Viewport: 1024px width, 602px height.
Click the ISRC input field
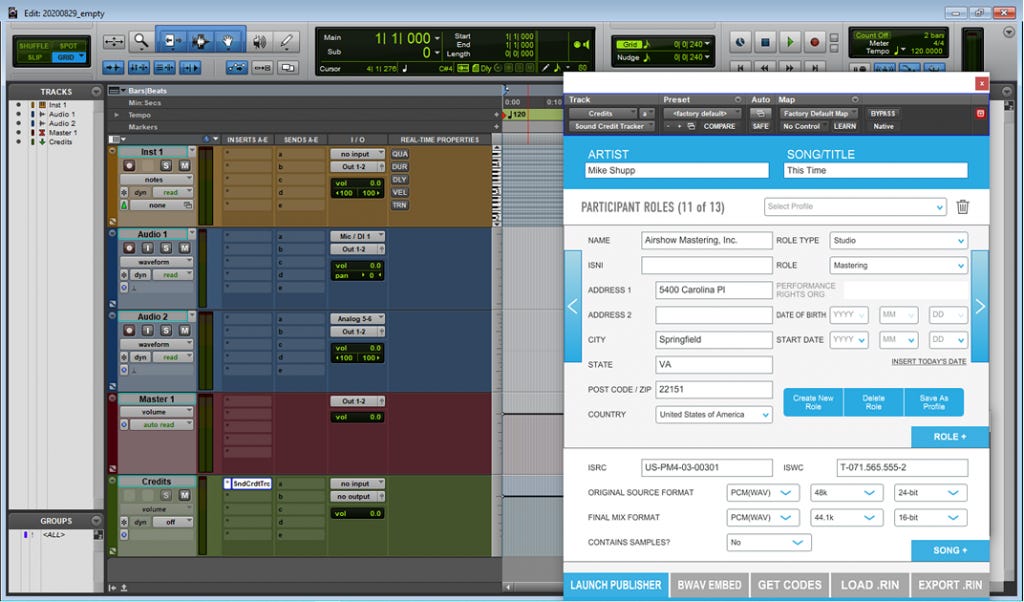(x=707, y=467)
